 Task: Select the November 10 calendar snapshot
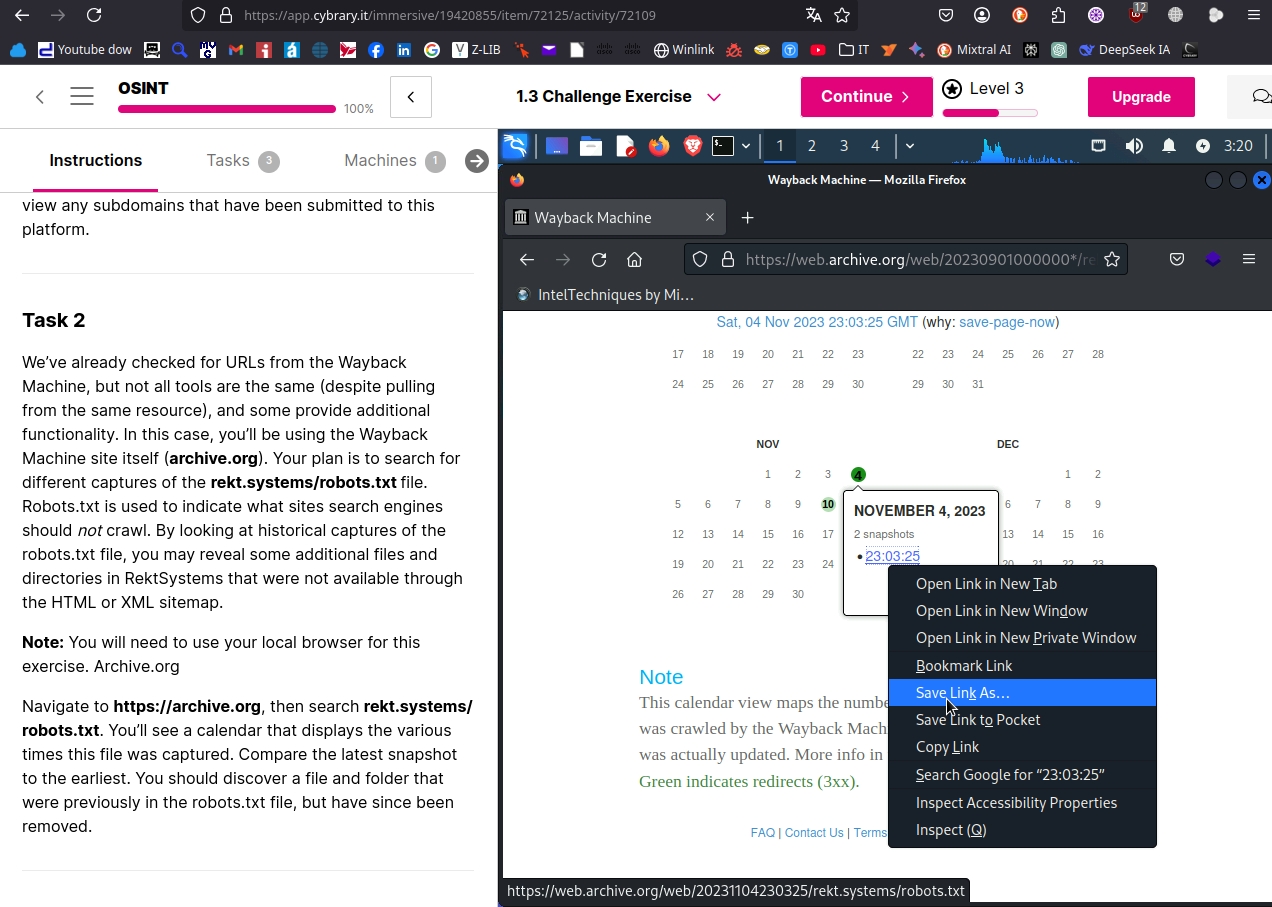tap(828, 504)
